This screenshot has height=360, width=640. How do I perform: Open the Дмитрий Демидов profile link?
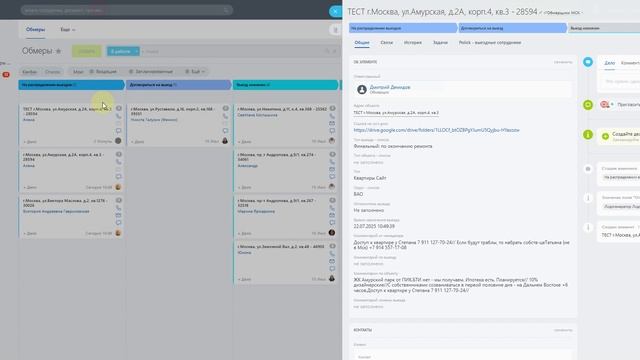coord(390,87)
